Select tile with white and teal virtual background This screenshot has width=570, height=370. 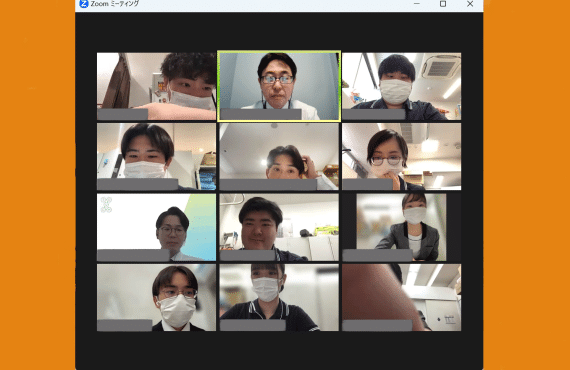[x=156, y=227]
